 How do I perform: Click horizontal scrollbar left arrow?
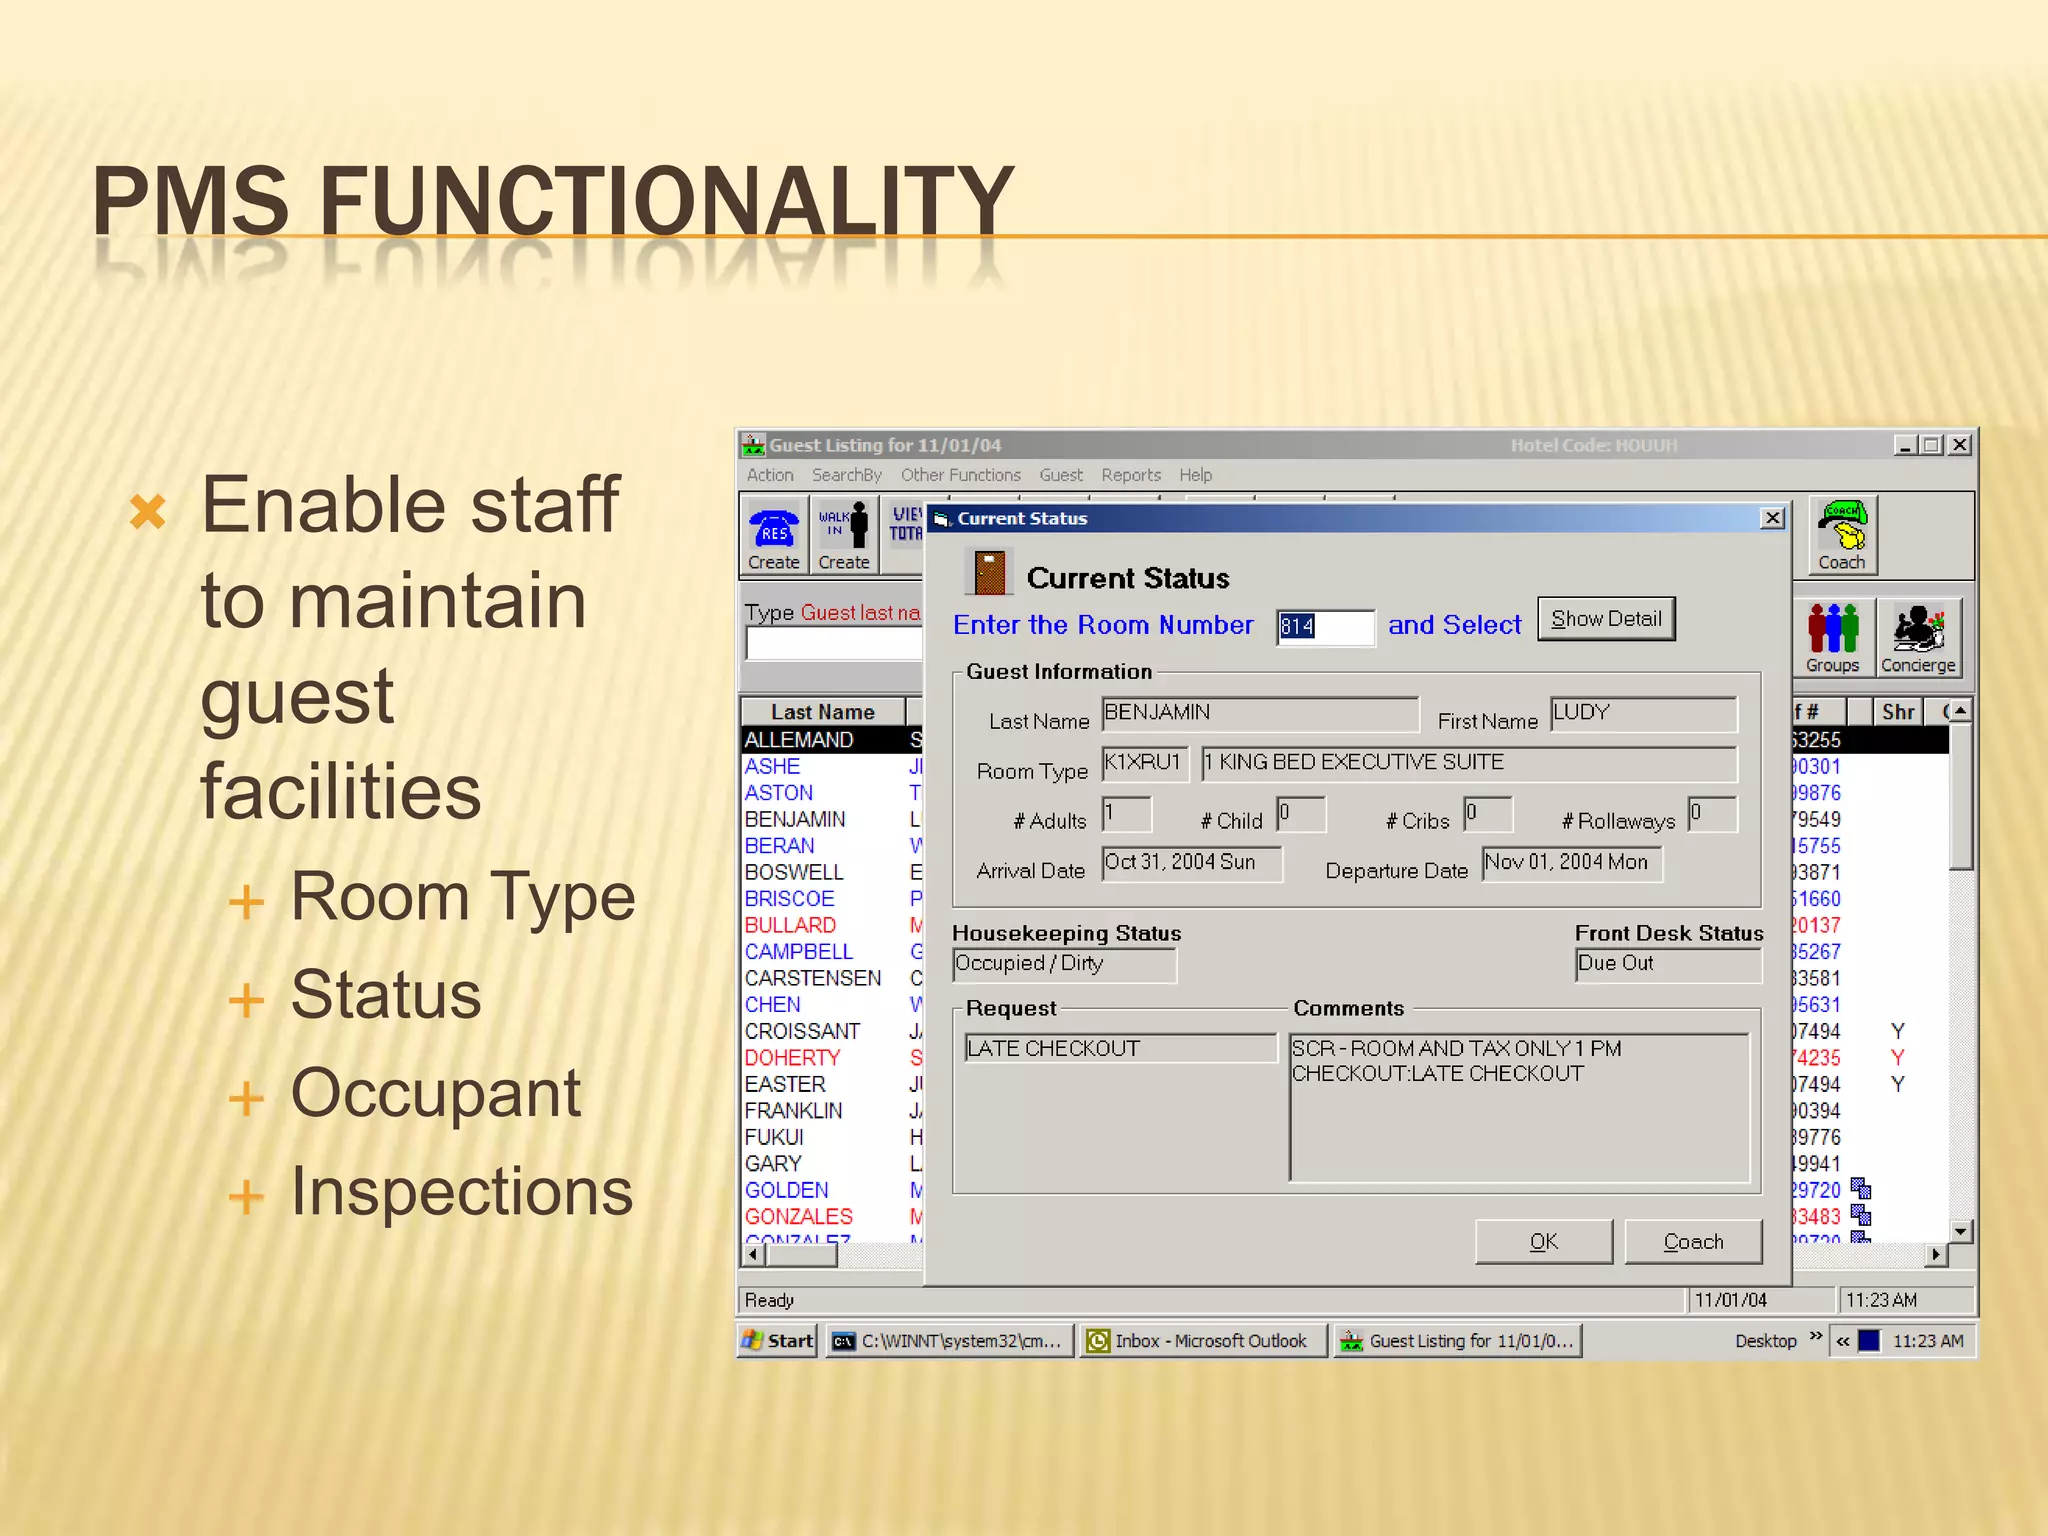point(754,1255)
